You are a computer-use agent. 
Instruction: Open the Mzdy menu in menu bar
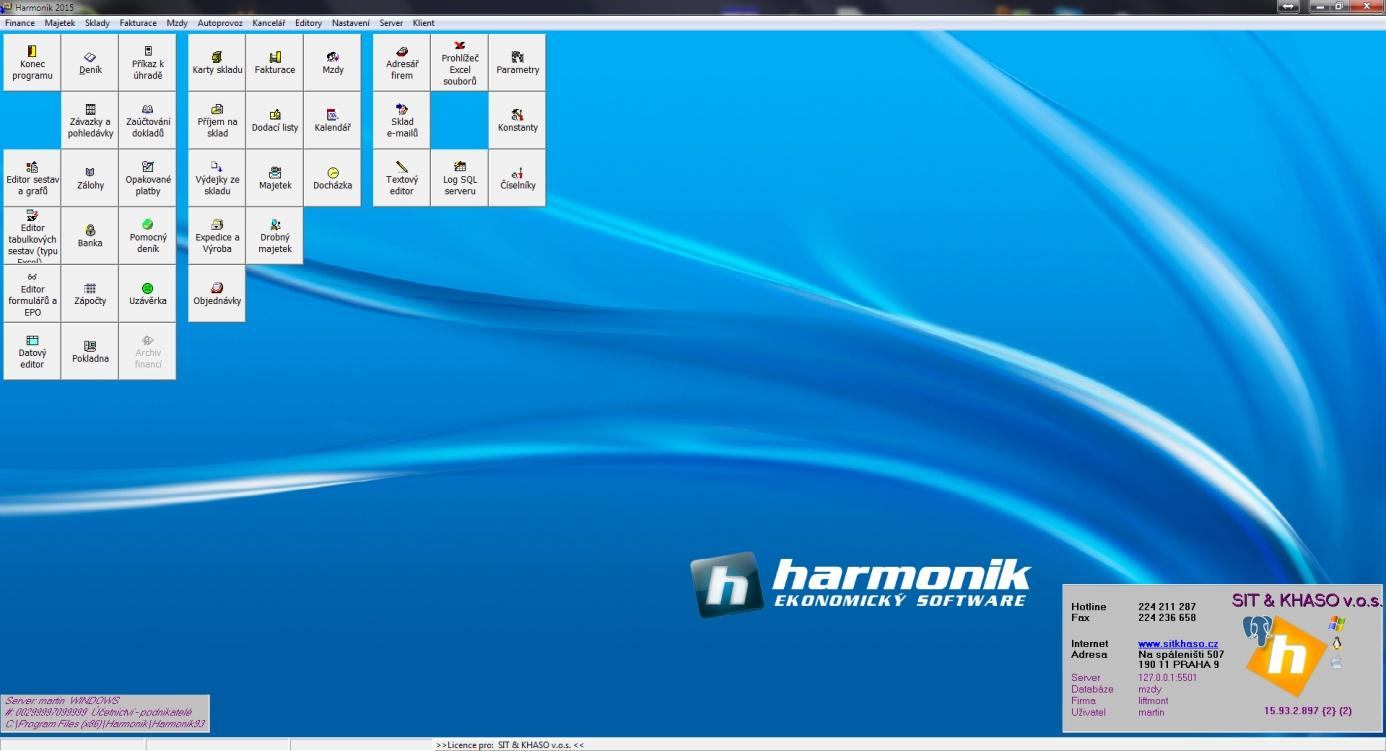tap(177, 22)
